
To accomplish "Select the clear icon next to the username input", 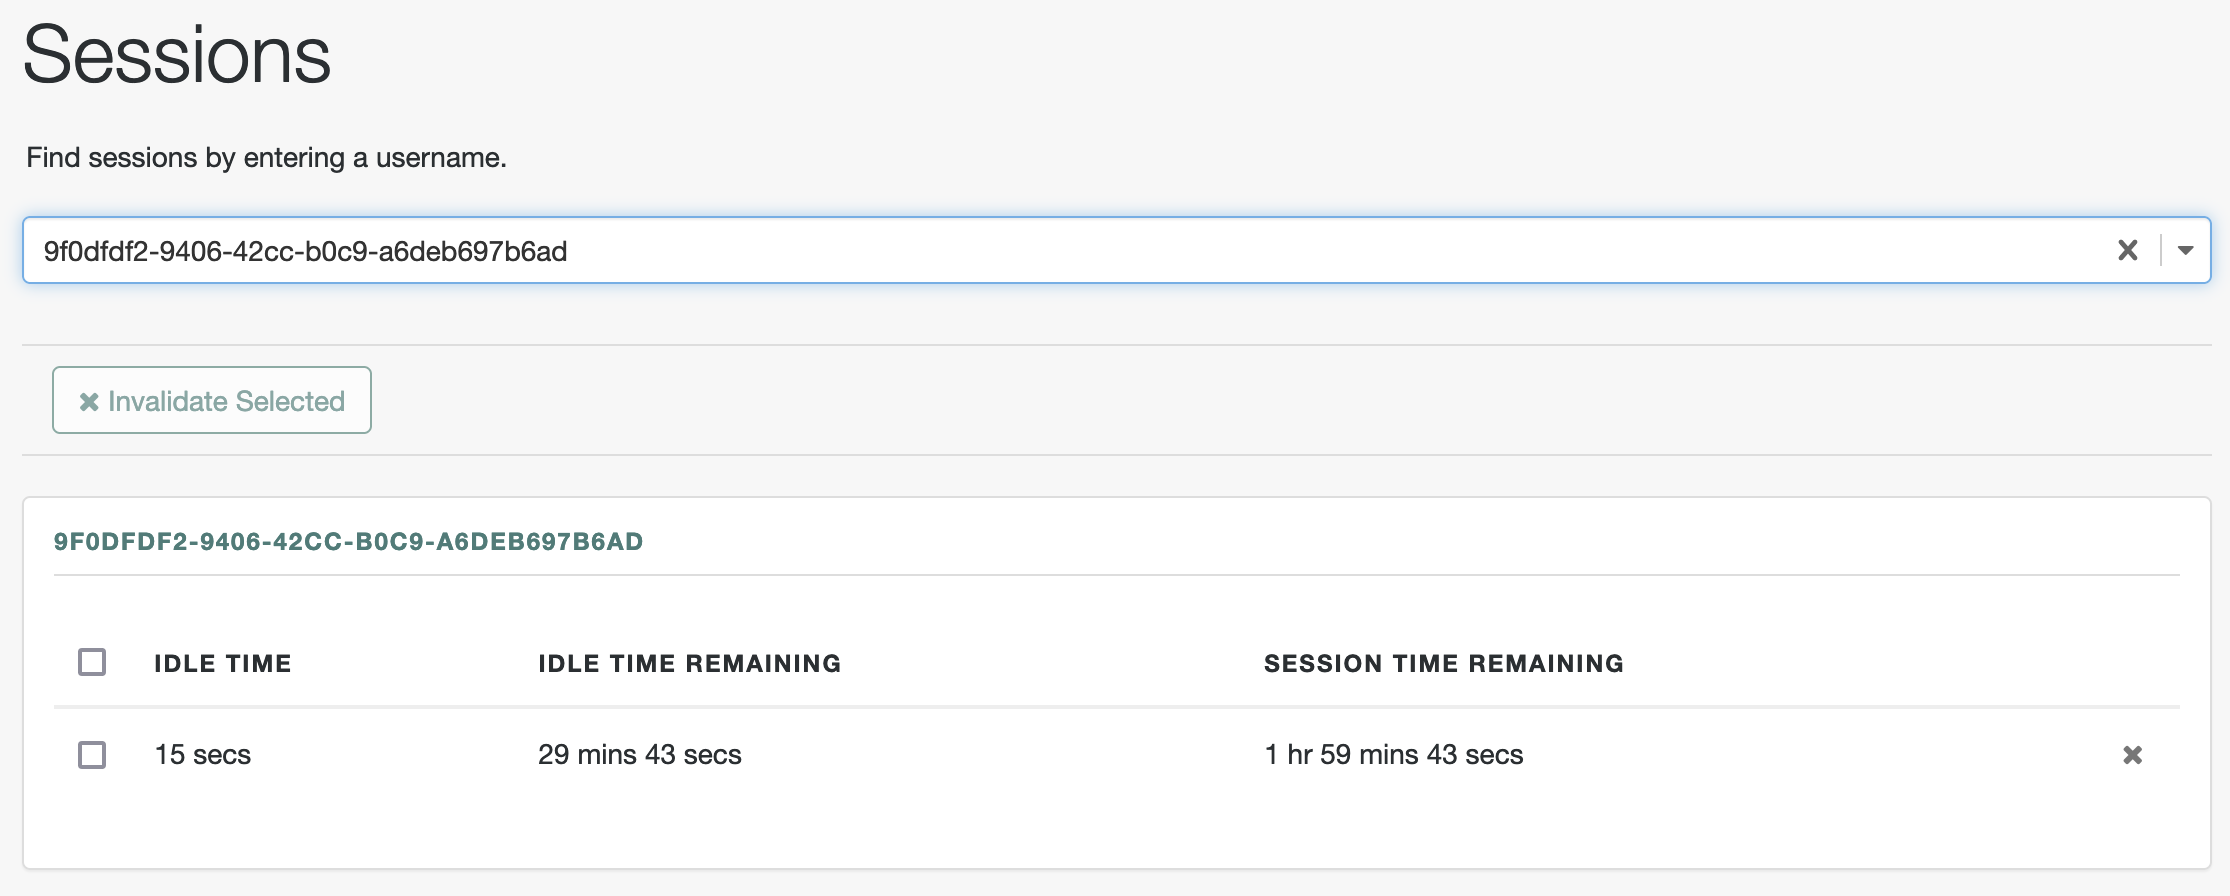I will [2129, 250].
